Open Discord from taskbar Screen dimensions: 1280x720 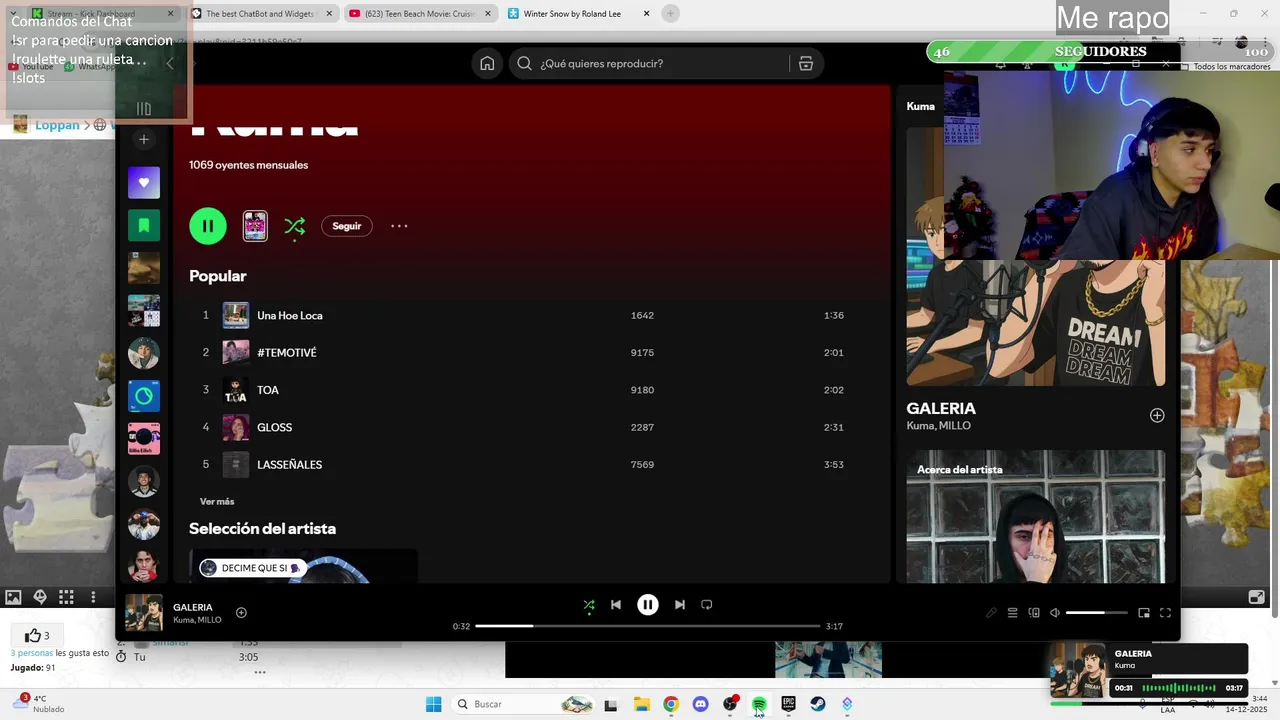(x=700, y=704)
